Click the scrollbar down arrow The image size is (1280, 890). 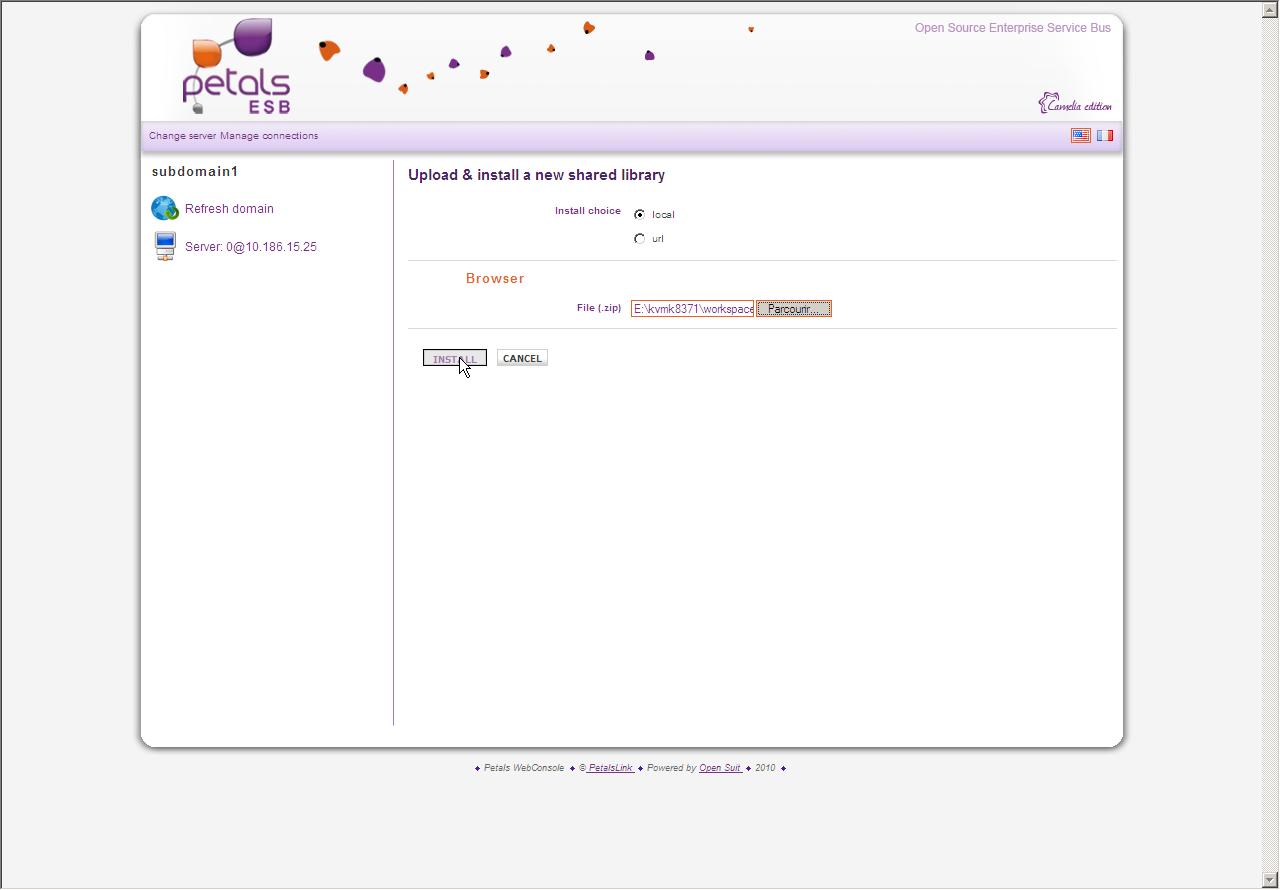click(x=1271, y=880)
